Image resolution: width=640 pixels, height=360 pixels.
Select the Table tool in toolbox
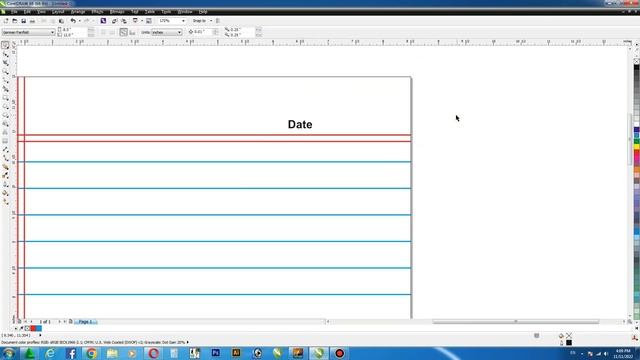pyautogui.click(x=5, y=141)
